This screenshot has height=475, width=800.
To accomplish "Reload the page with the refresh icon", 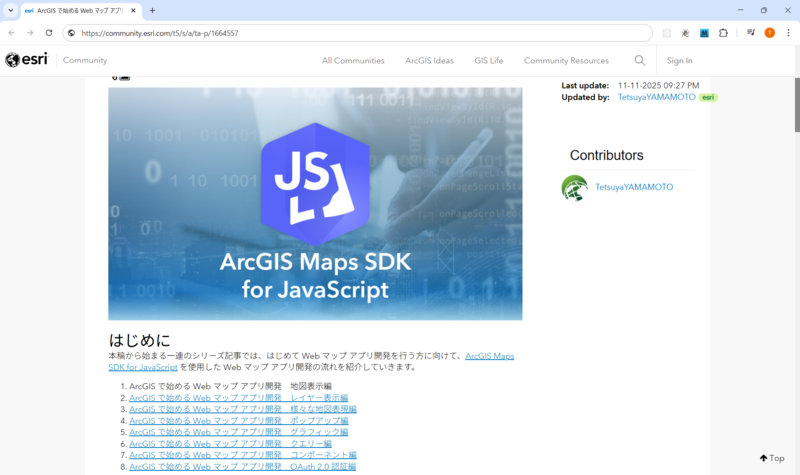I will click(49, 33).
